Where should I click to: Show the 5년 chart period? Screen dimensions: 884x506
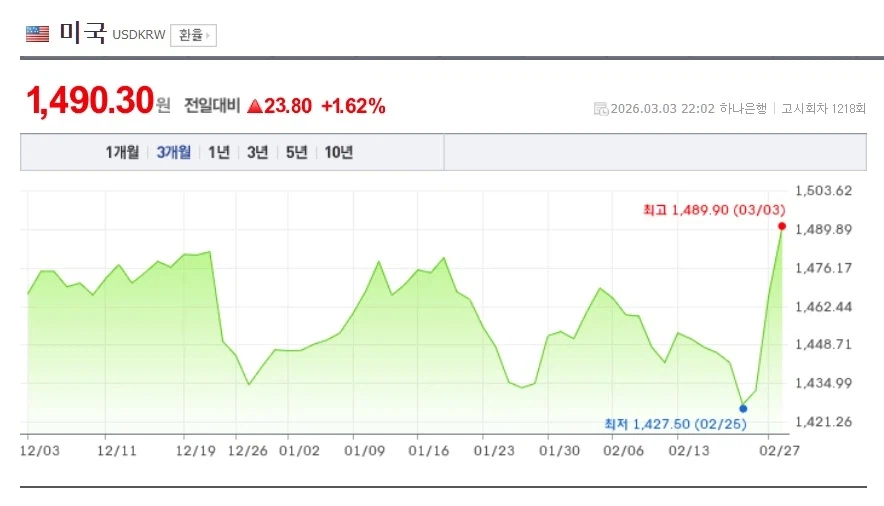point(296,153)
